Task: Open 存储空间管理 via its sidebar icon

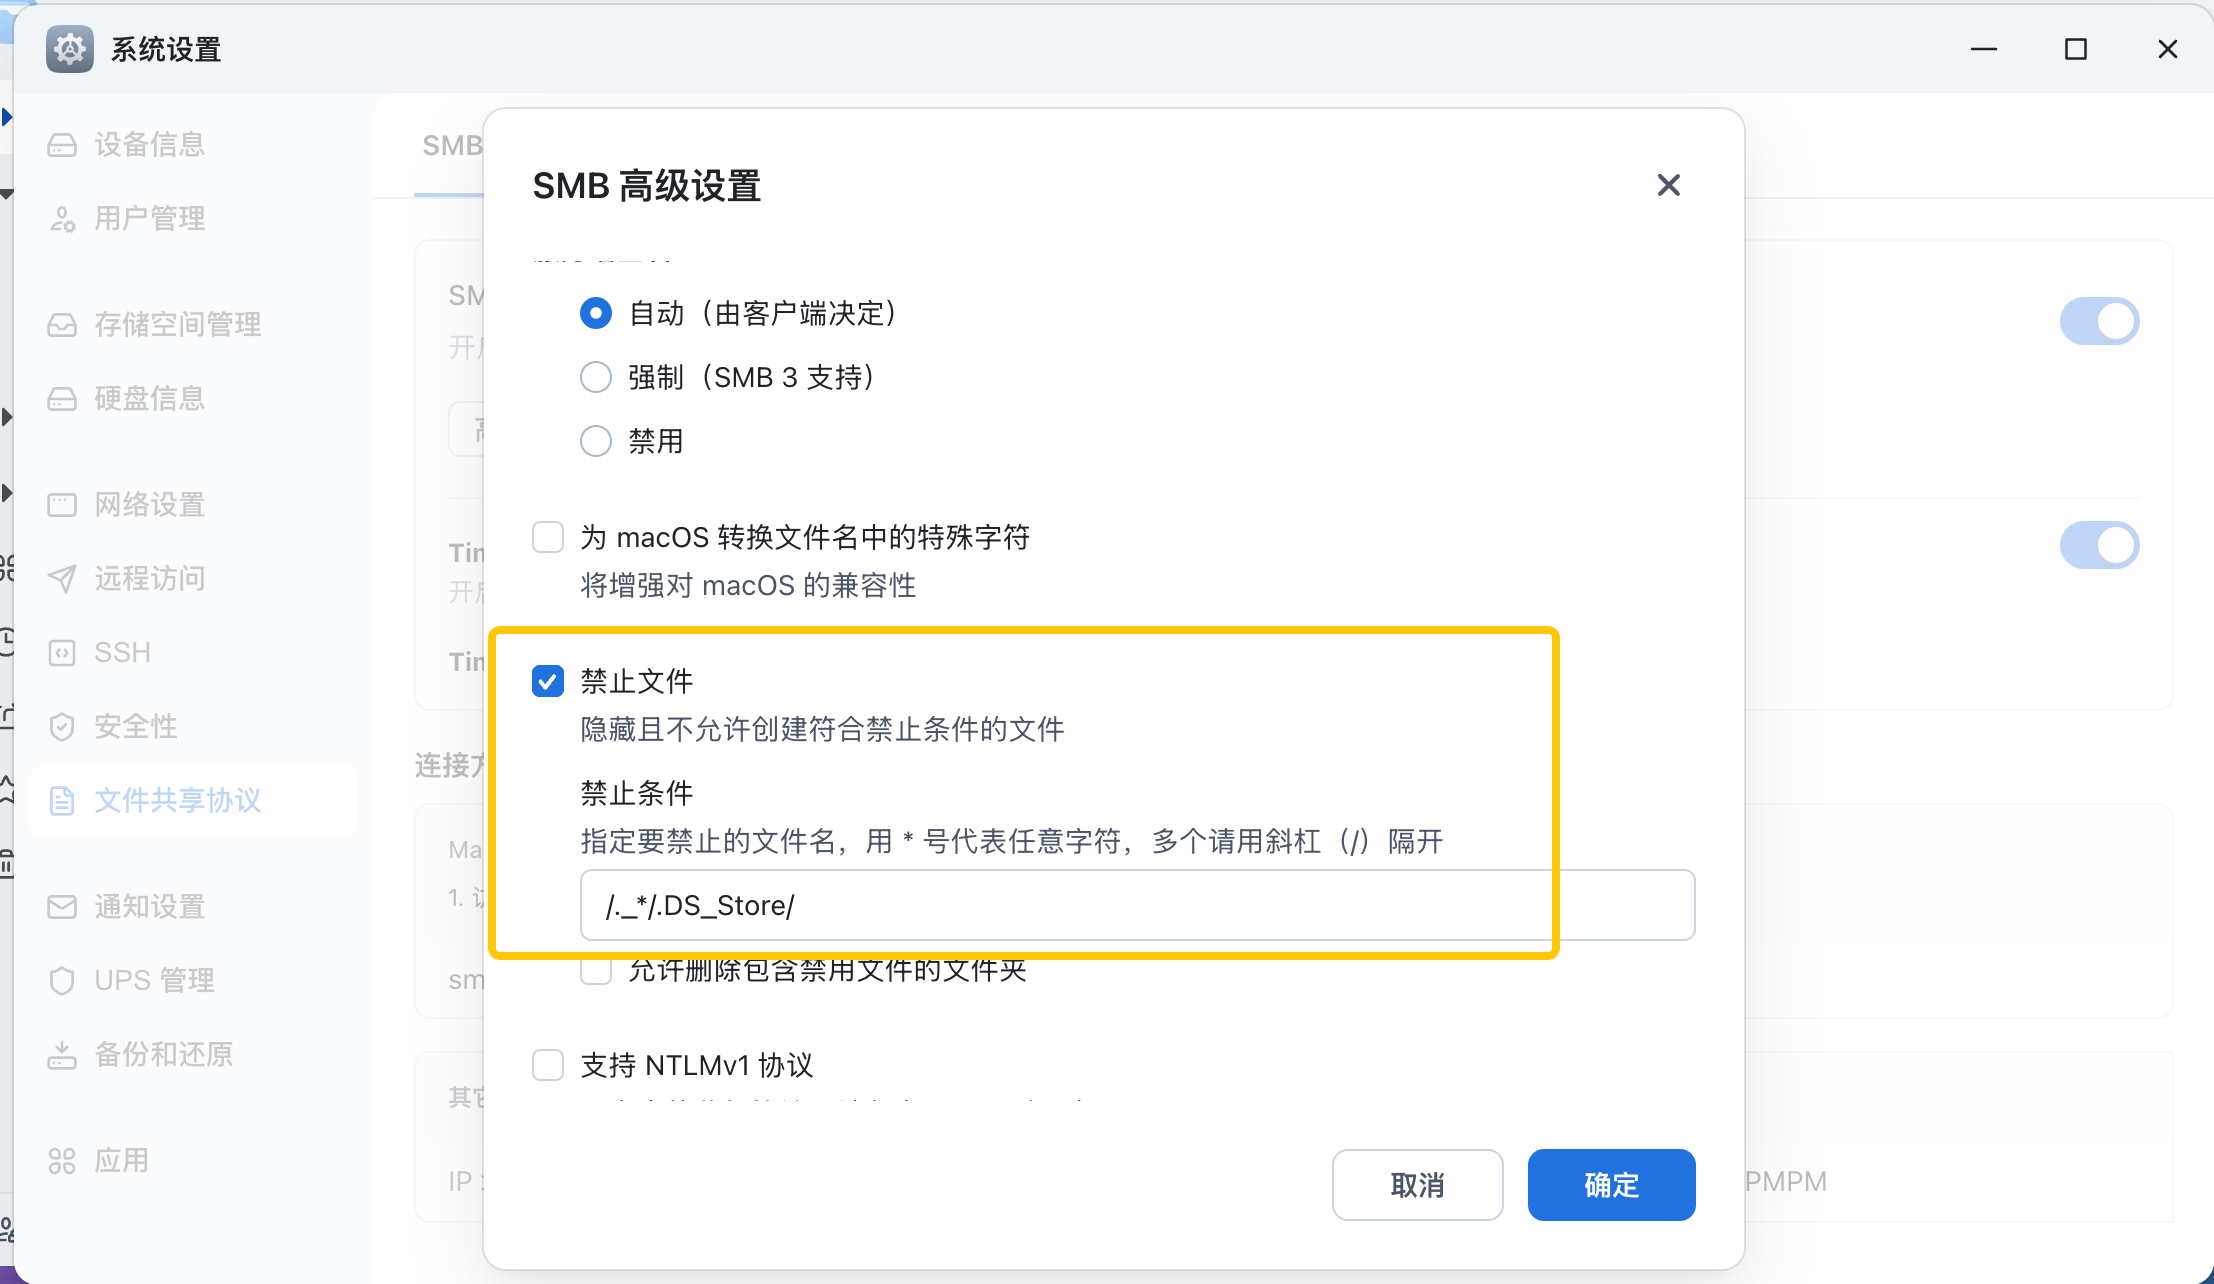Action: 62,325
